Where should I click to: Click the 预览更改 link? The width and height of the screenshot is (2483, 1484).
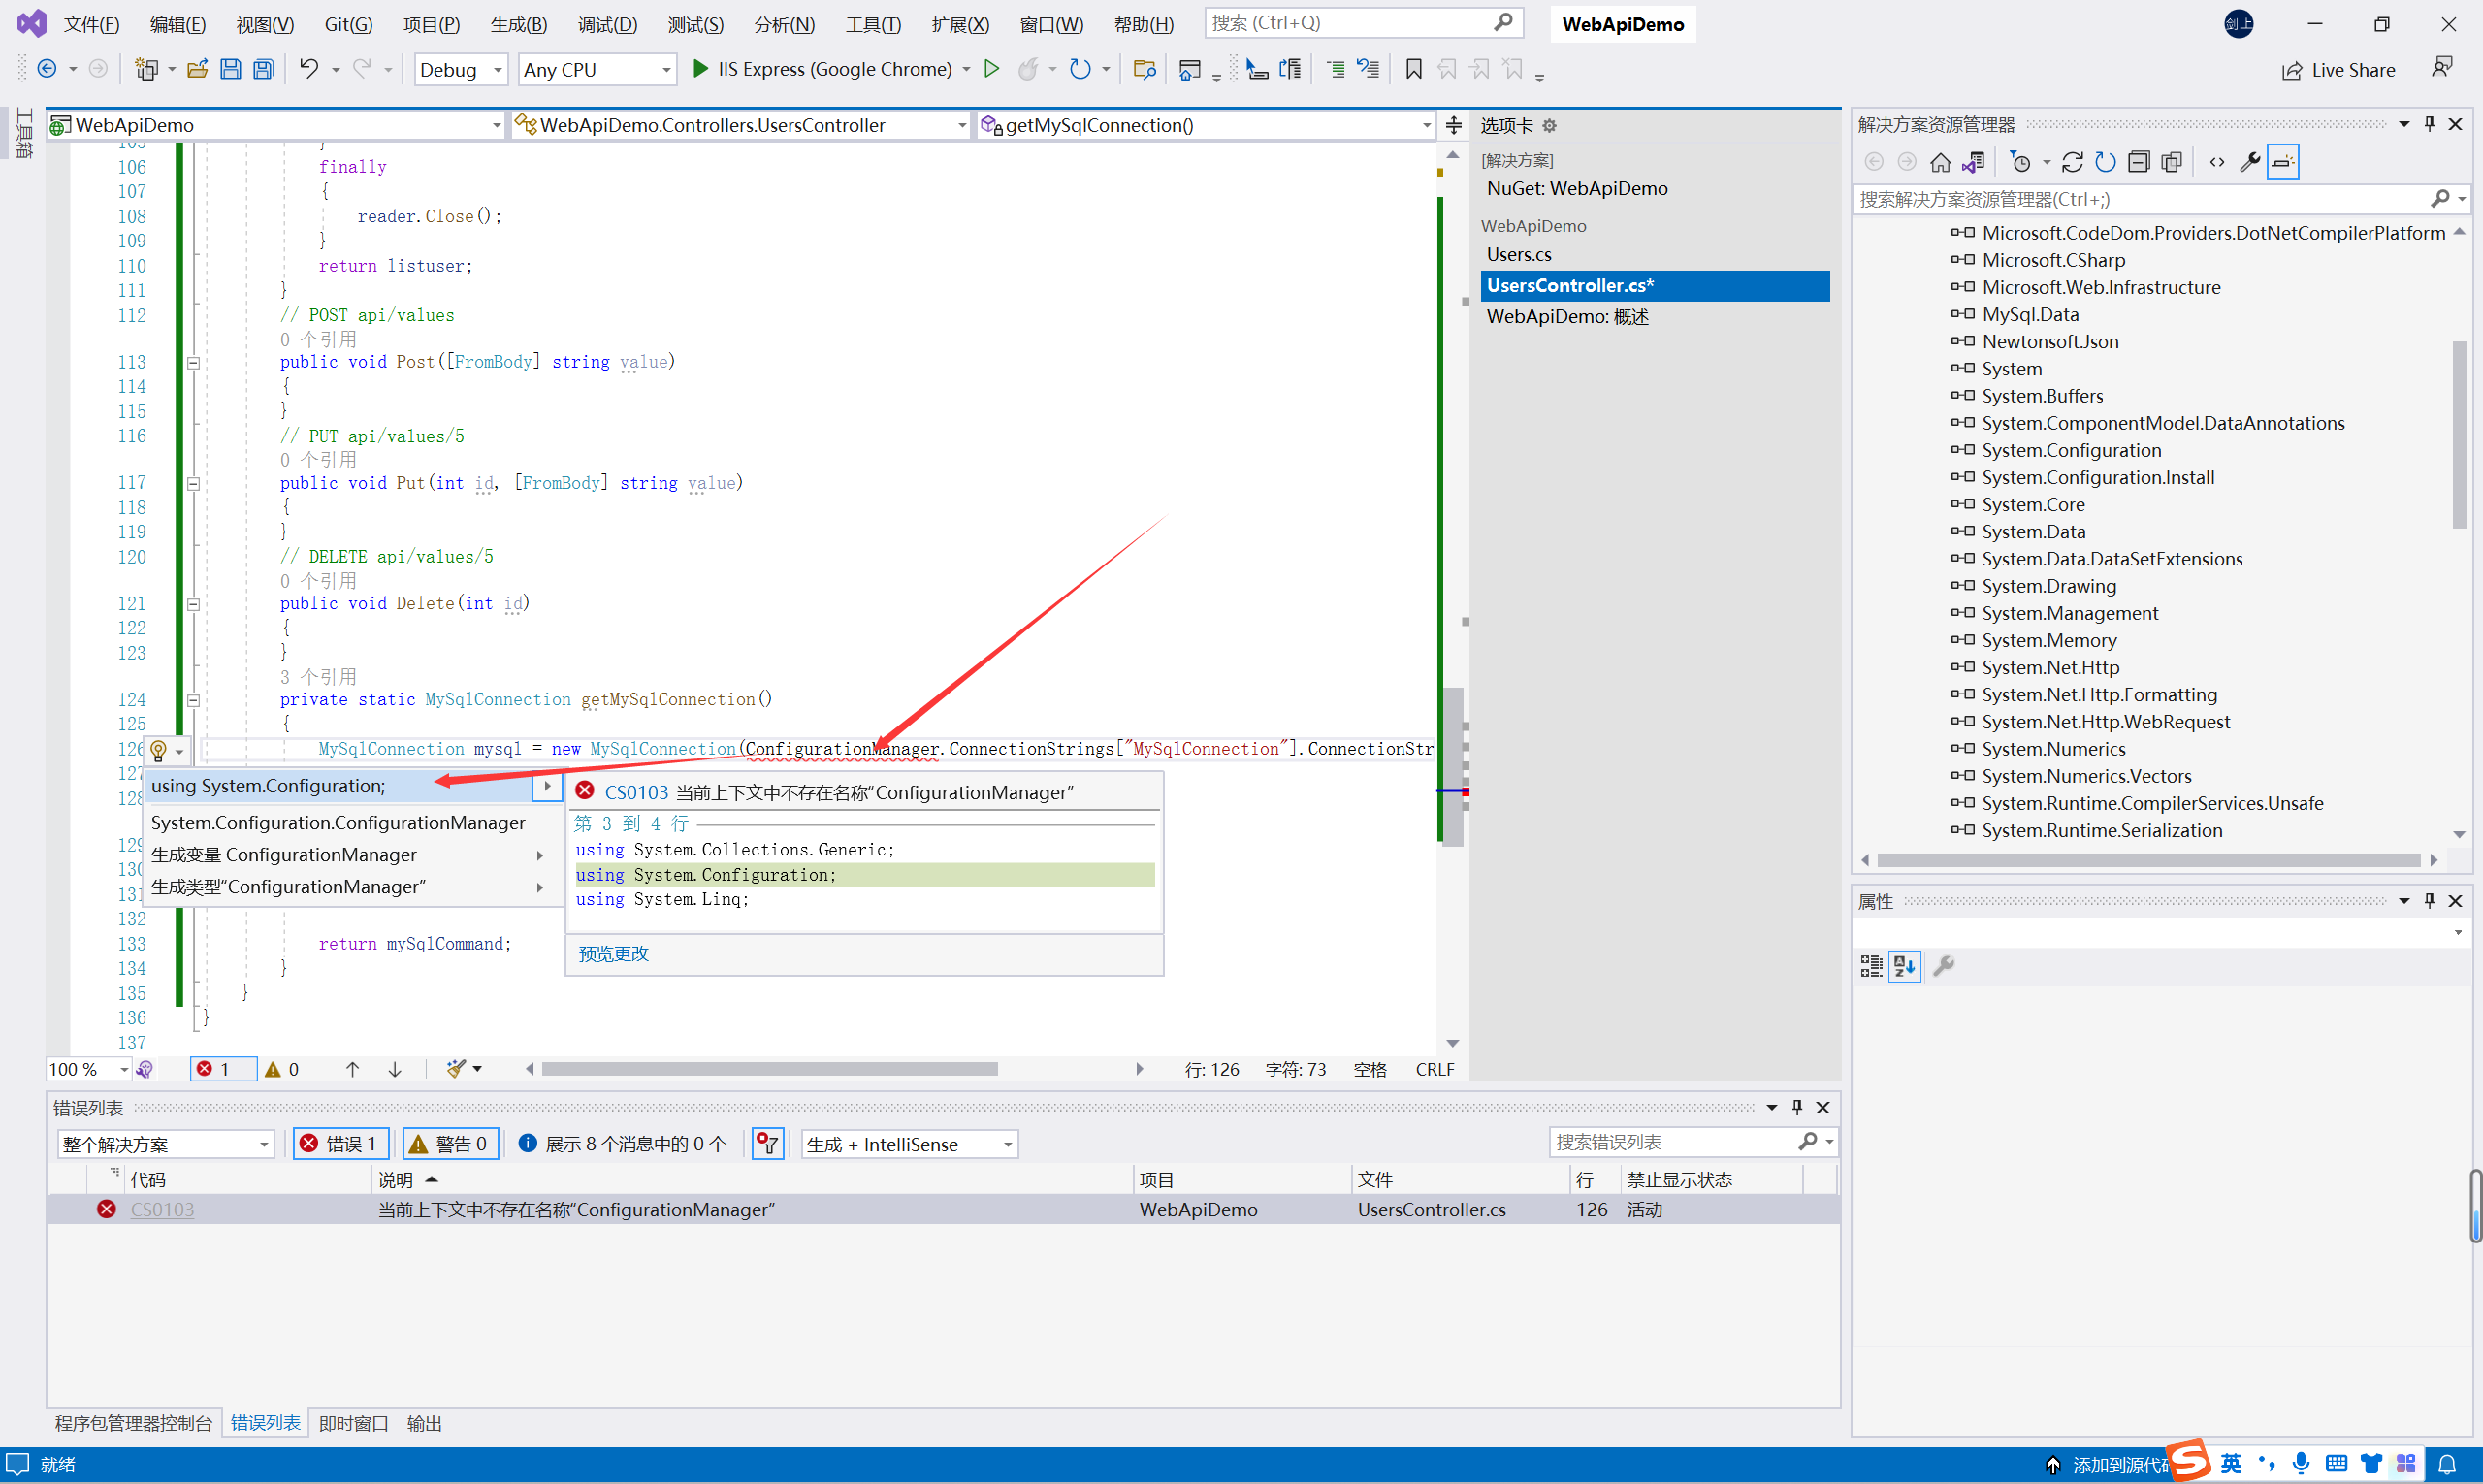(x=613, y=954)
